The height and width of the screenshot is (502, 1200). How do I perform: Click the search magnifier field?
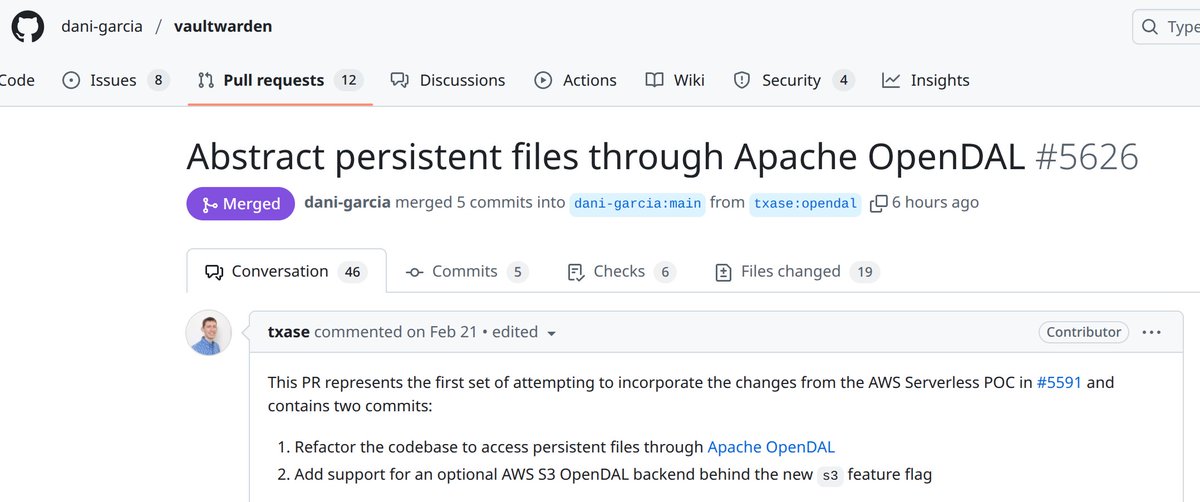click(1166, 27)
